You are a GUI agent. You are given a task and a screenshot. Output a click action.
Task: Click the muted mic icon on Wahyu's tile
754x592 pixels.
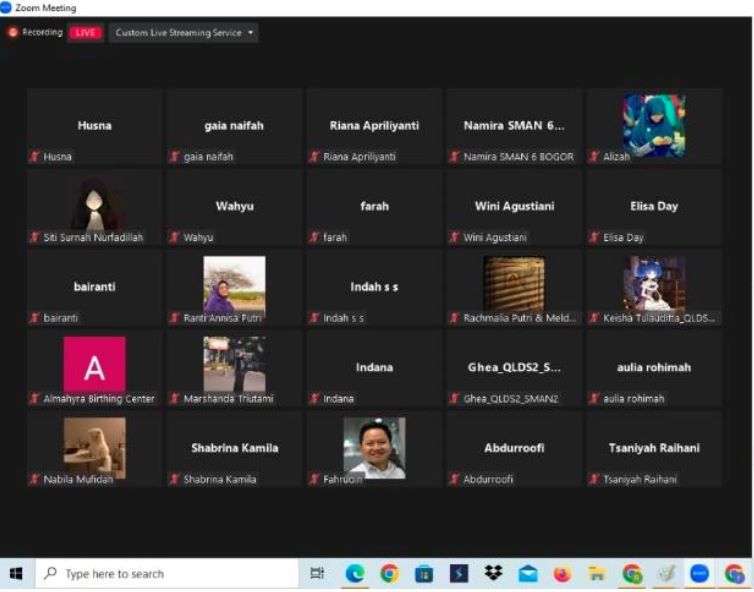175,238
